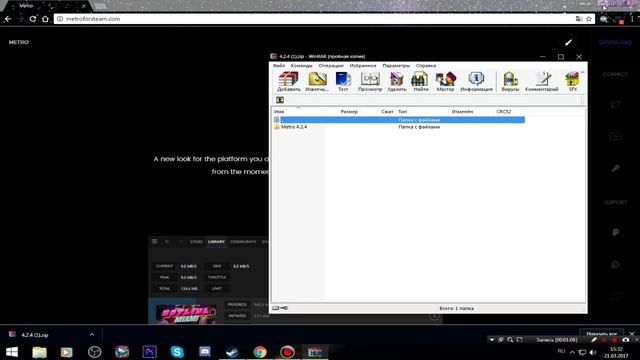The image size is (640, 360).
Task: Open Skype from the taskbar
Action: point(177,352)
